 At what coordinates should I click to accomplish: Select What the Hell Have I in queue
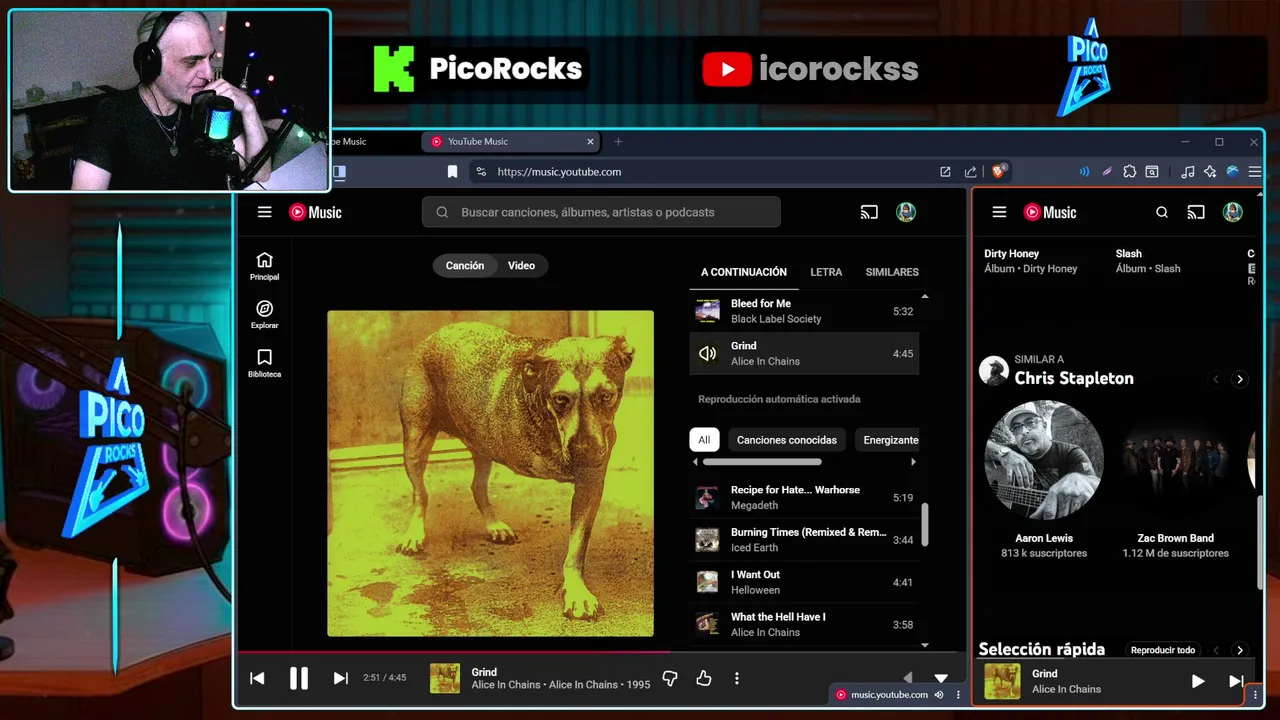tap(804, 624)
